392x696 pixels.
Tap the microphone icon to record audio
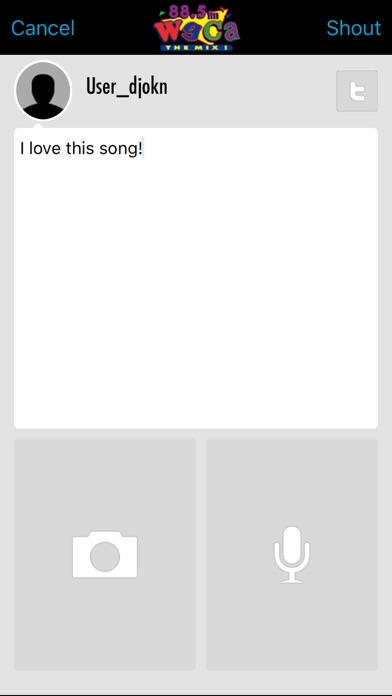[x=292, y=554]
